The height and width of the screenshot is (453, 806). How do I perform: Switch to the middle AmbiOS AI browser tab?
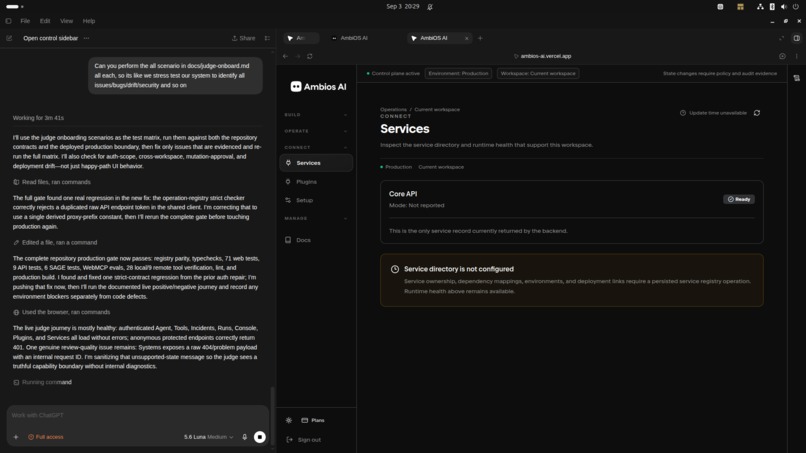tap(354, 38)
